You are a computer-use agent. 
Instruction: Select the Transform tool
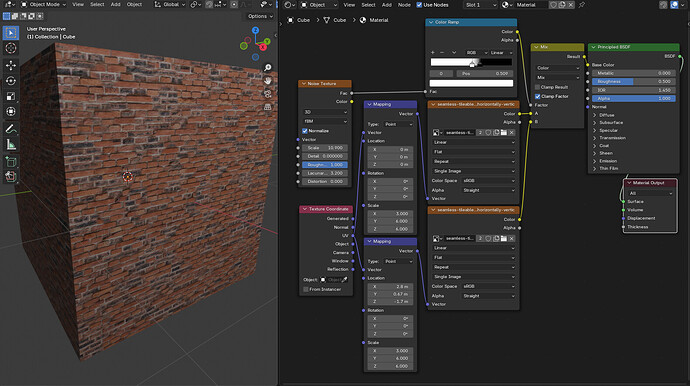coord(11,112)
